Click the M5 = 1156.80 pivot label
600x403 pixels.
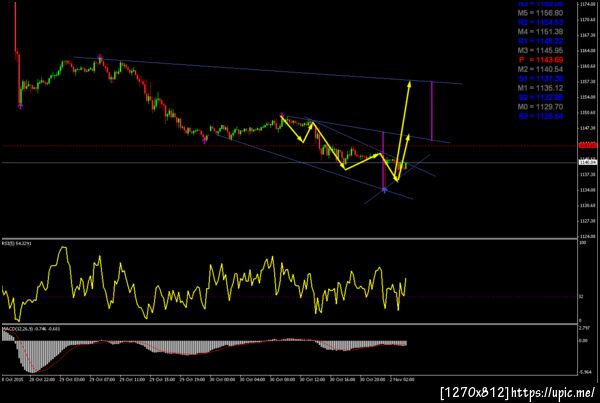[540, 13]
